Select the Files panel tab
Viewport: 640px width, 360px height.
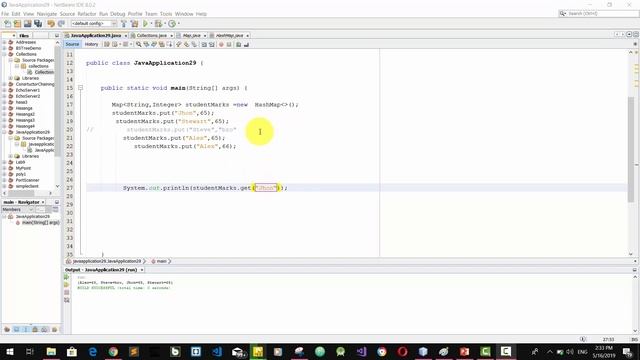point(24,36)
